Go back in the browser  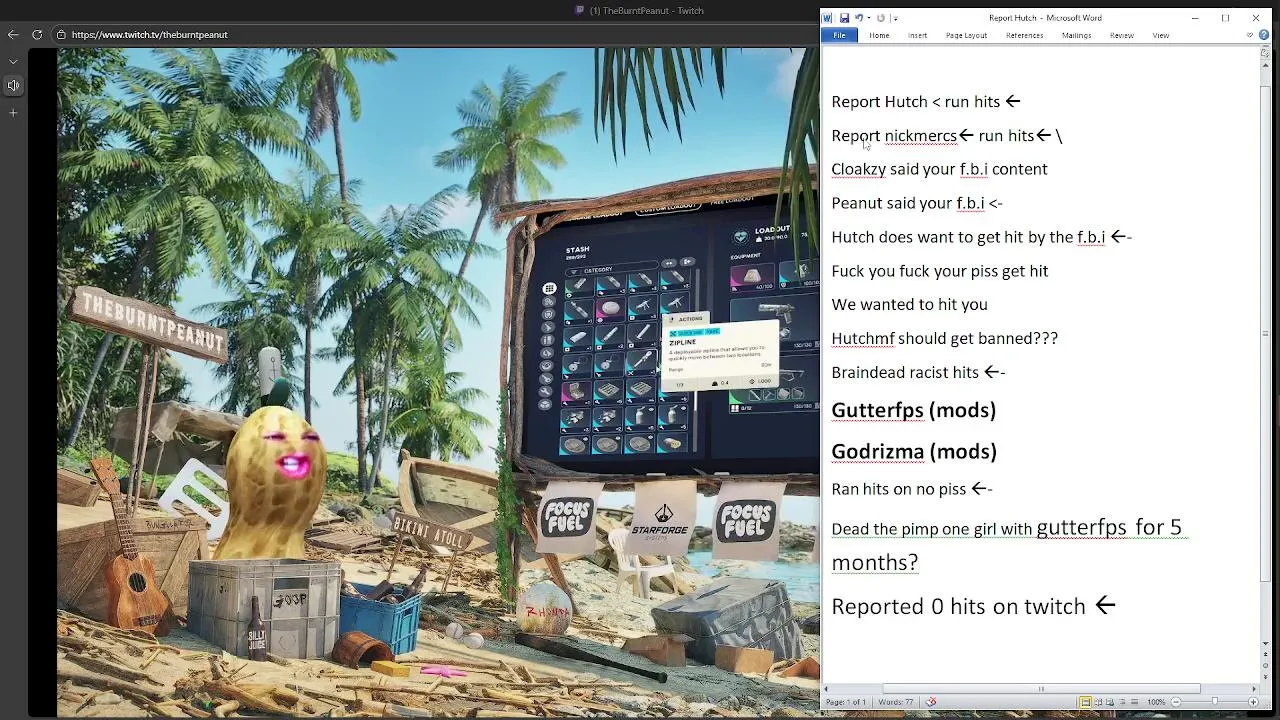(x=13, y=34)
